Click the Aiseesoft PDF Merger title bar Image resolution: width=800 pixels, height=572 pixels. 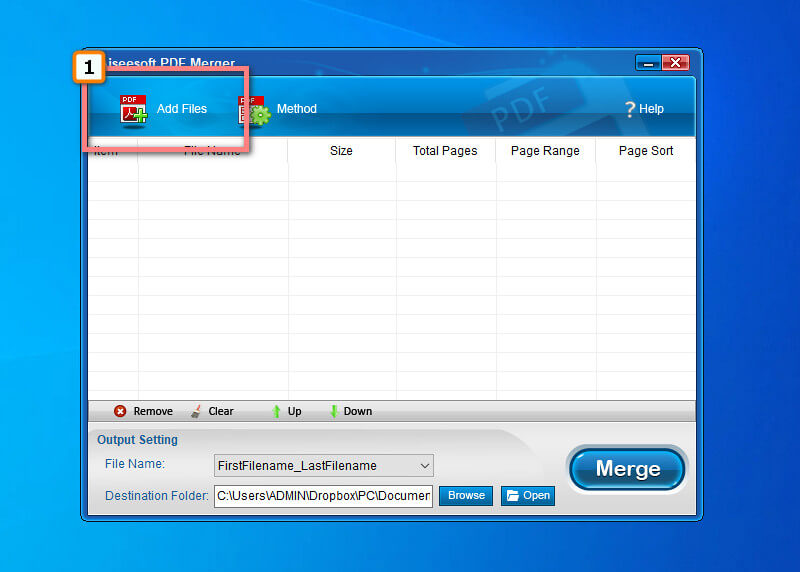coord(400,63)
